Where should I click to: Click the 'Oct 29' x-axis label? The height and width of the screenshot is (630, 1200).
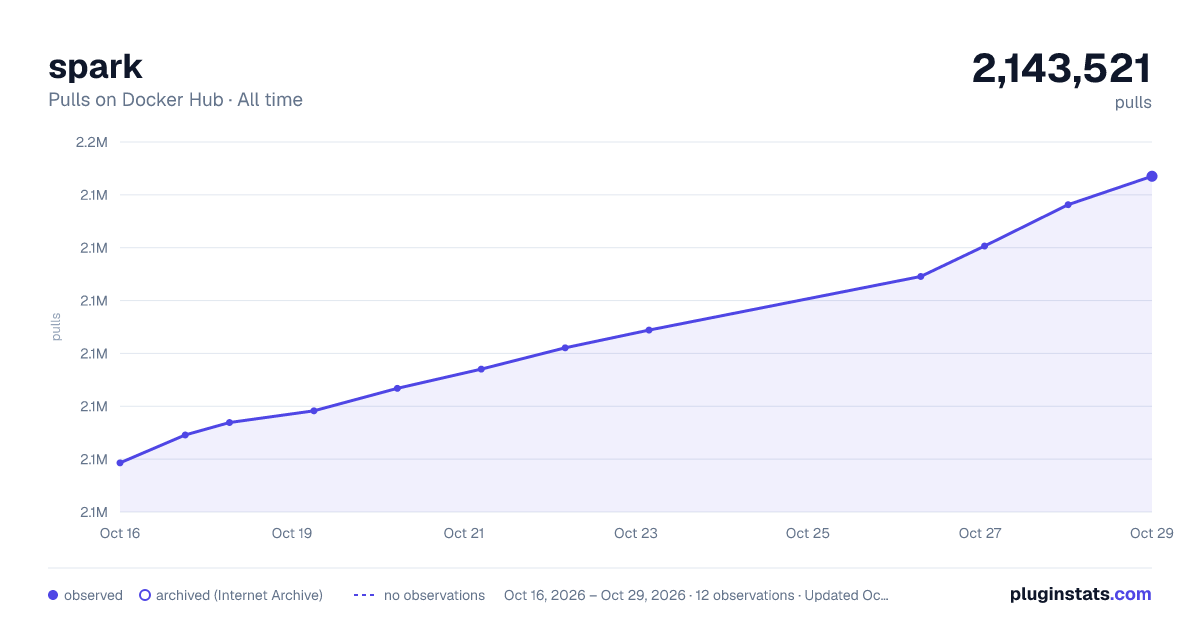1152,533
